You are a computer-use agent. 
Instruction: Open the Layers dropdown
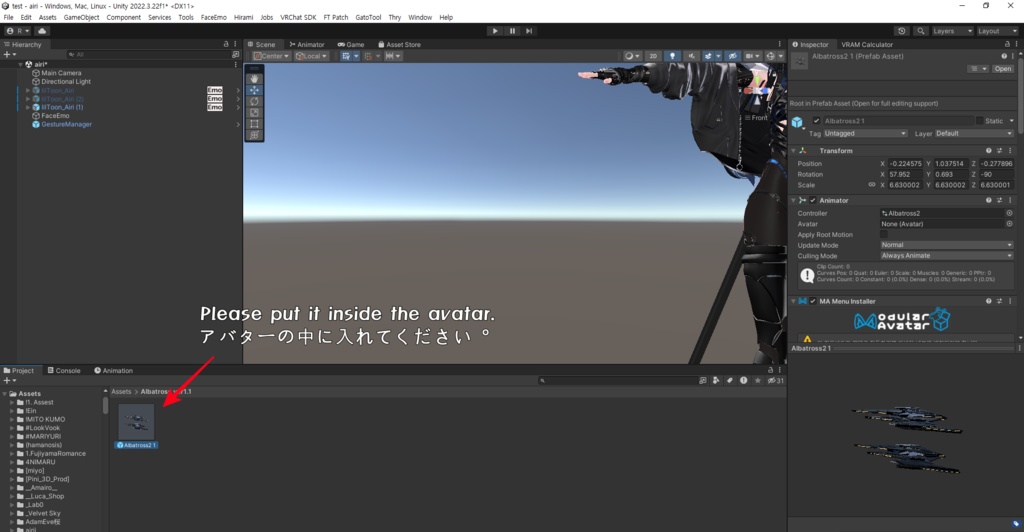(952, 31)
